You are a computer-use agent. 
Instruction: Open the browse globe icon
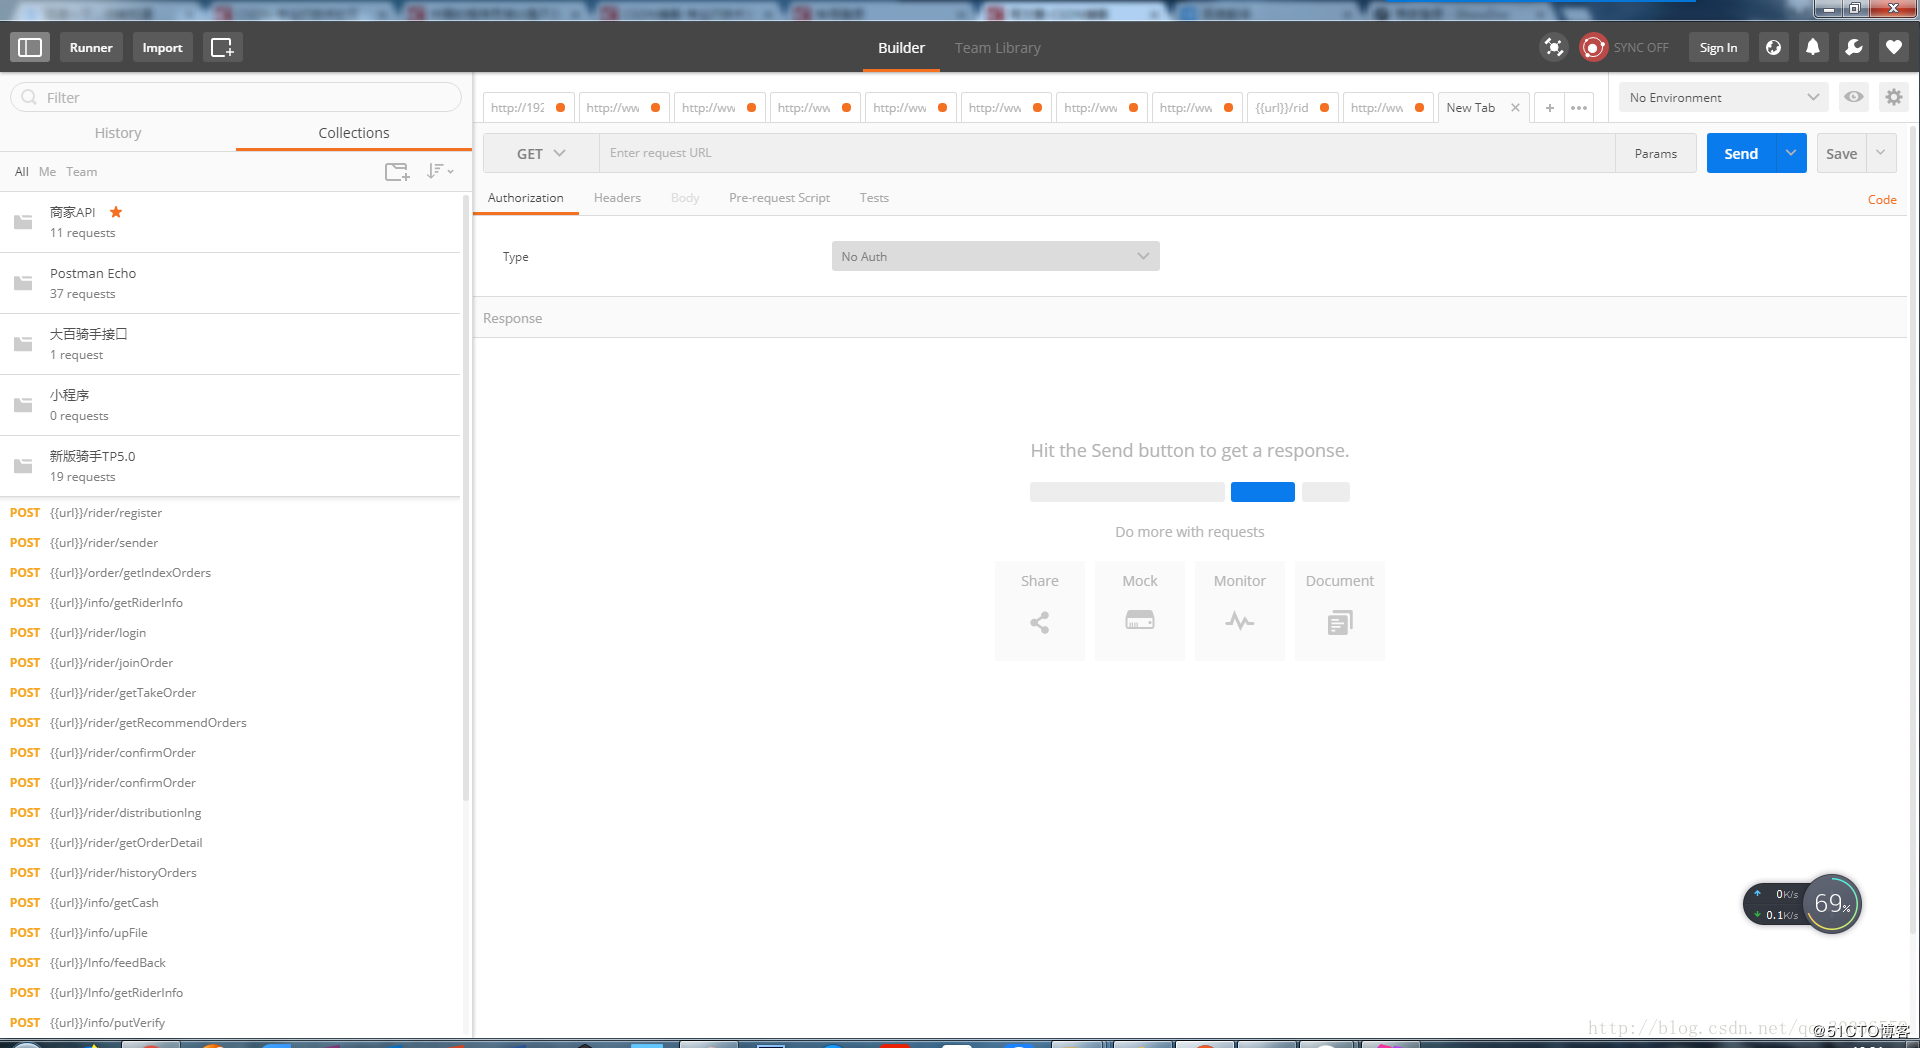(1773, 47)
